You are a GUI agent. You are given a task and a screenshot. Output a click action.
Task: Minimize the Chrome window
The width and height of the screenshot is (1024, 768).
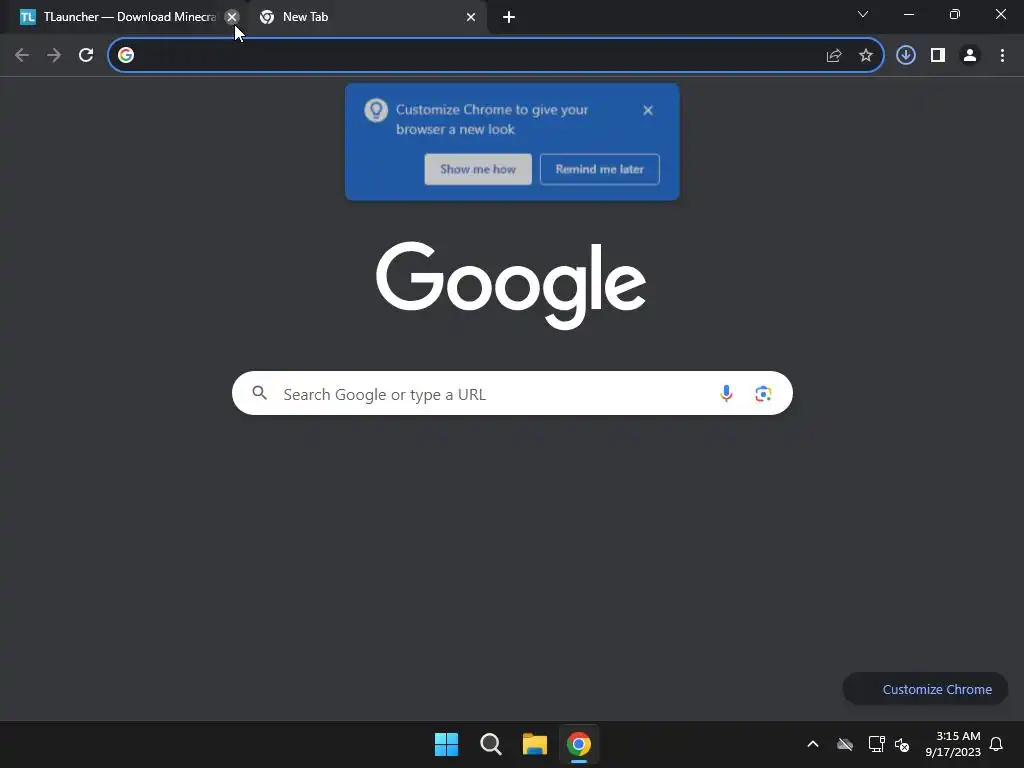pyautogui.click(x=909, y=14)
